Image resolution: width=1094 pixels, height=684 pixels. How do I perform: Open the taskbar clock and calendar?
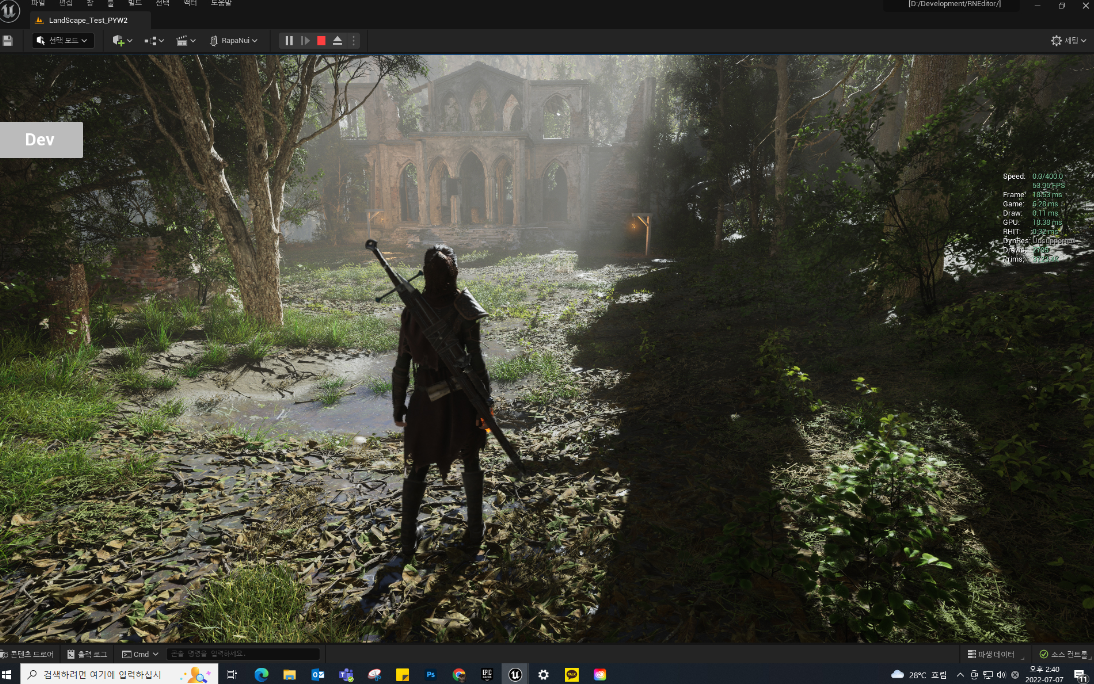coord(1044,674)
